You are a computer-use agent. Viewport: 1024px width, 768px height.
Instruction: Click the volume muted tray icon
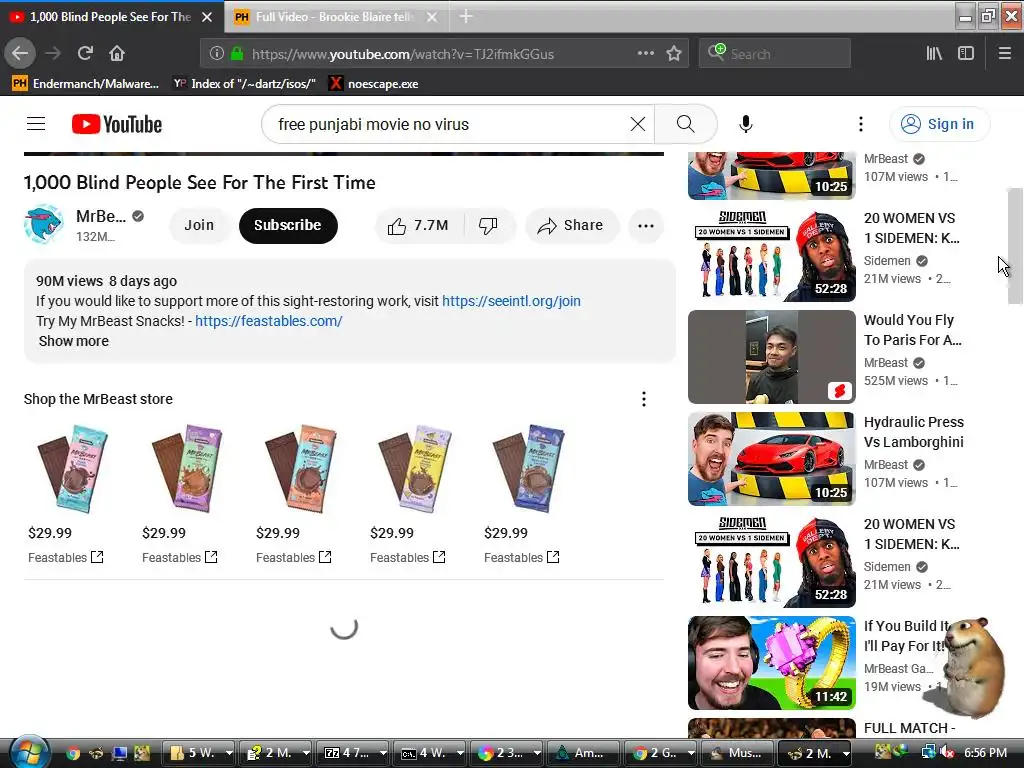tap(946, 753)
